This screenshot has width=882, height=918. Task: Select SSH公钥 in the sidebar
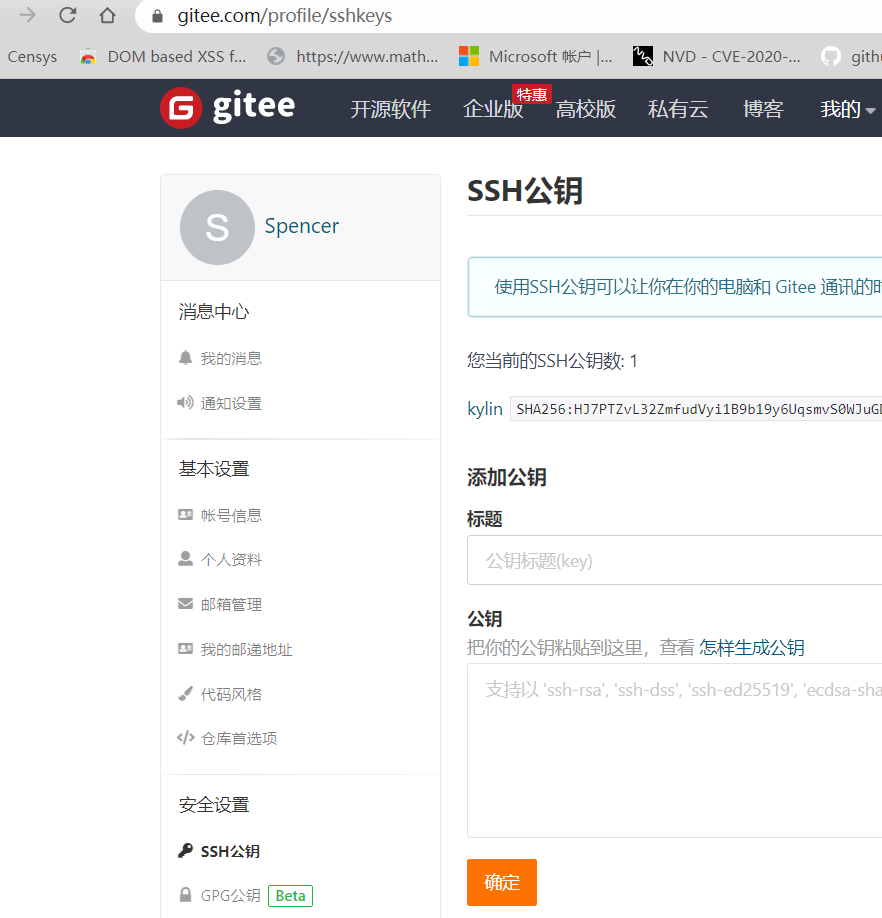click(230, 851)
